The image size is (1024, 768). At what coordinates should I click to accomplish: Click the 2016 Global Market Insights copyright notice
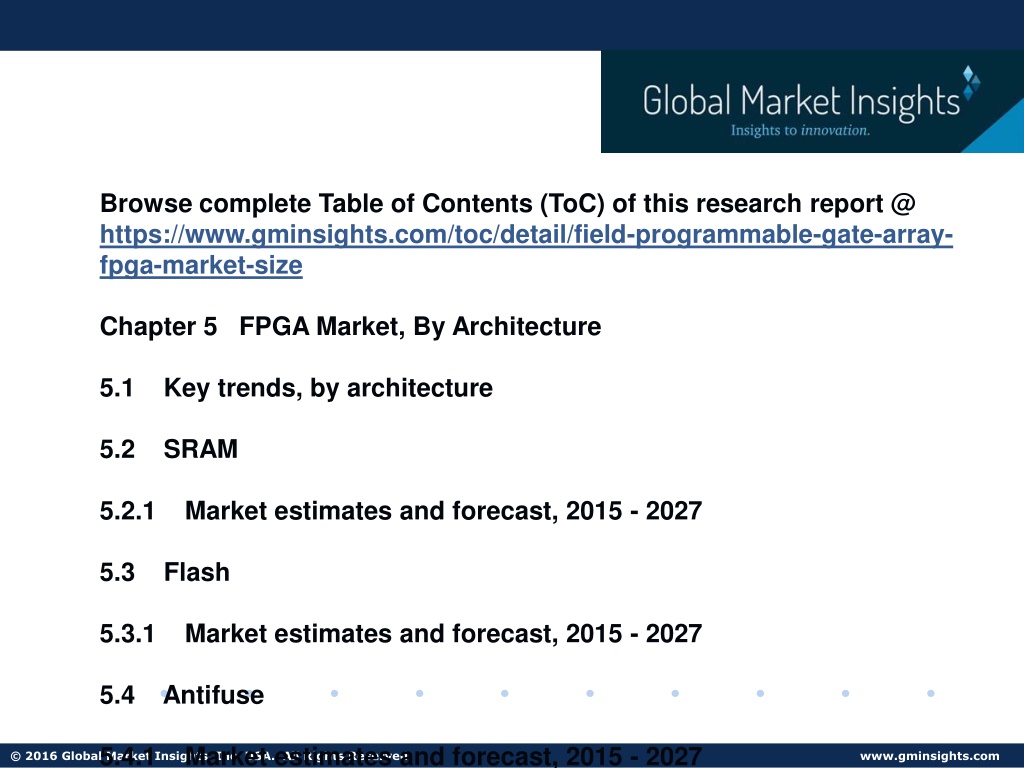coord(210,756)
